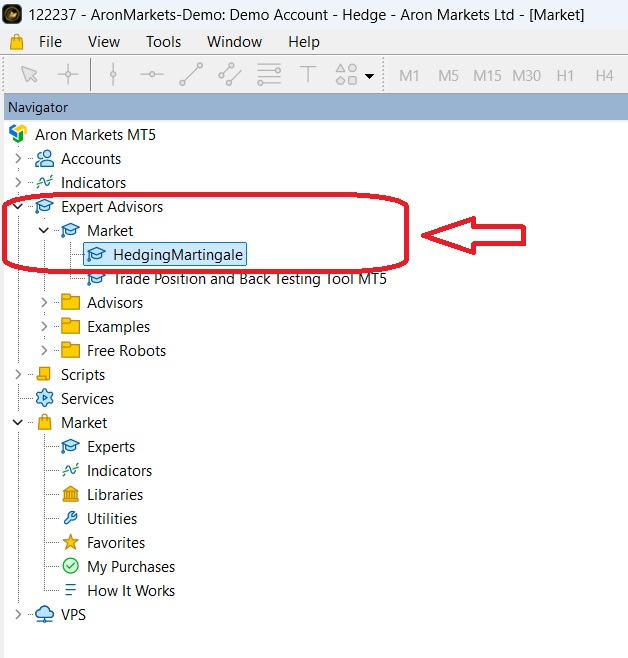628x658 pixels.
Task: Select the cursor arrow tool
Action: tap(29, 75)
